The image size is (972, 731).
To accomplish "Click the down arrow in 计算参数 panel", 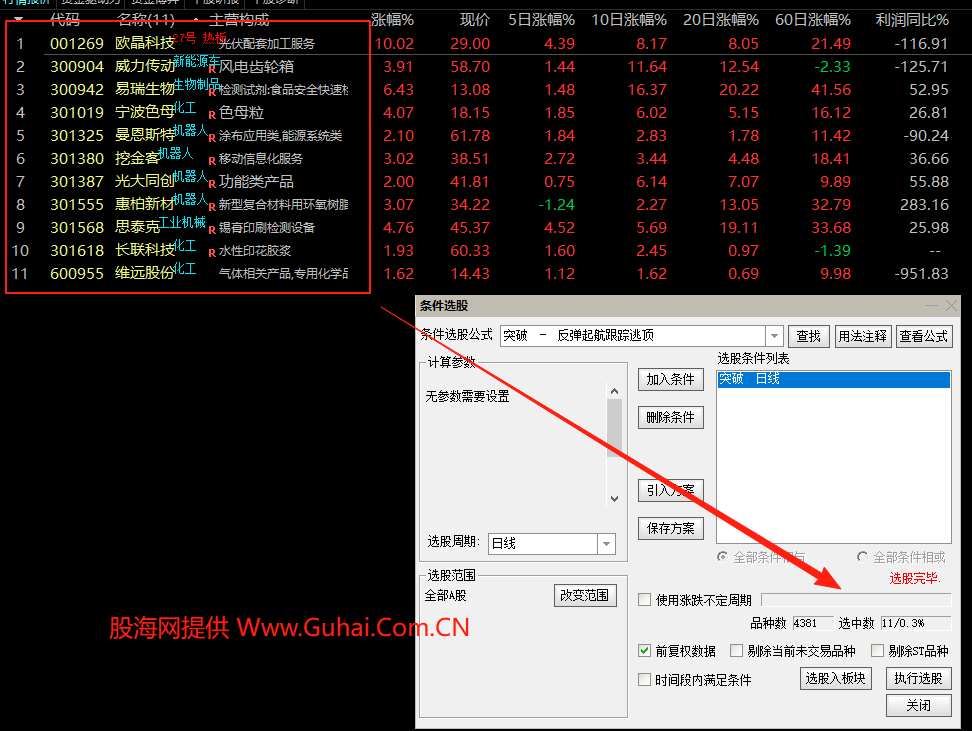I will pos(614,498).
